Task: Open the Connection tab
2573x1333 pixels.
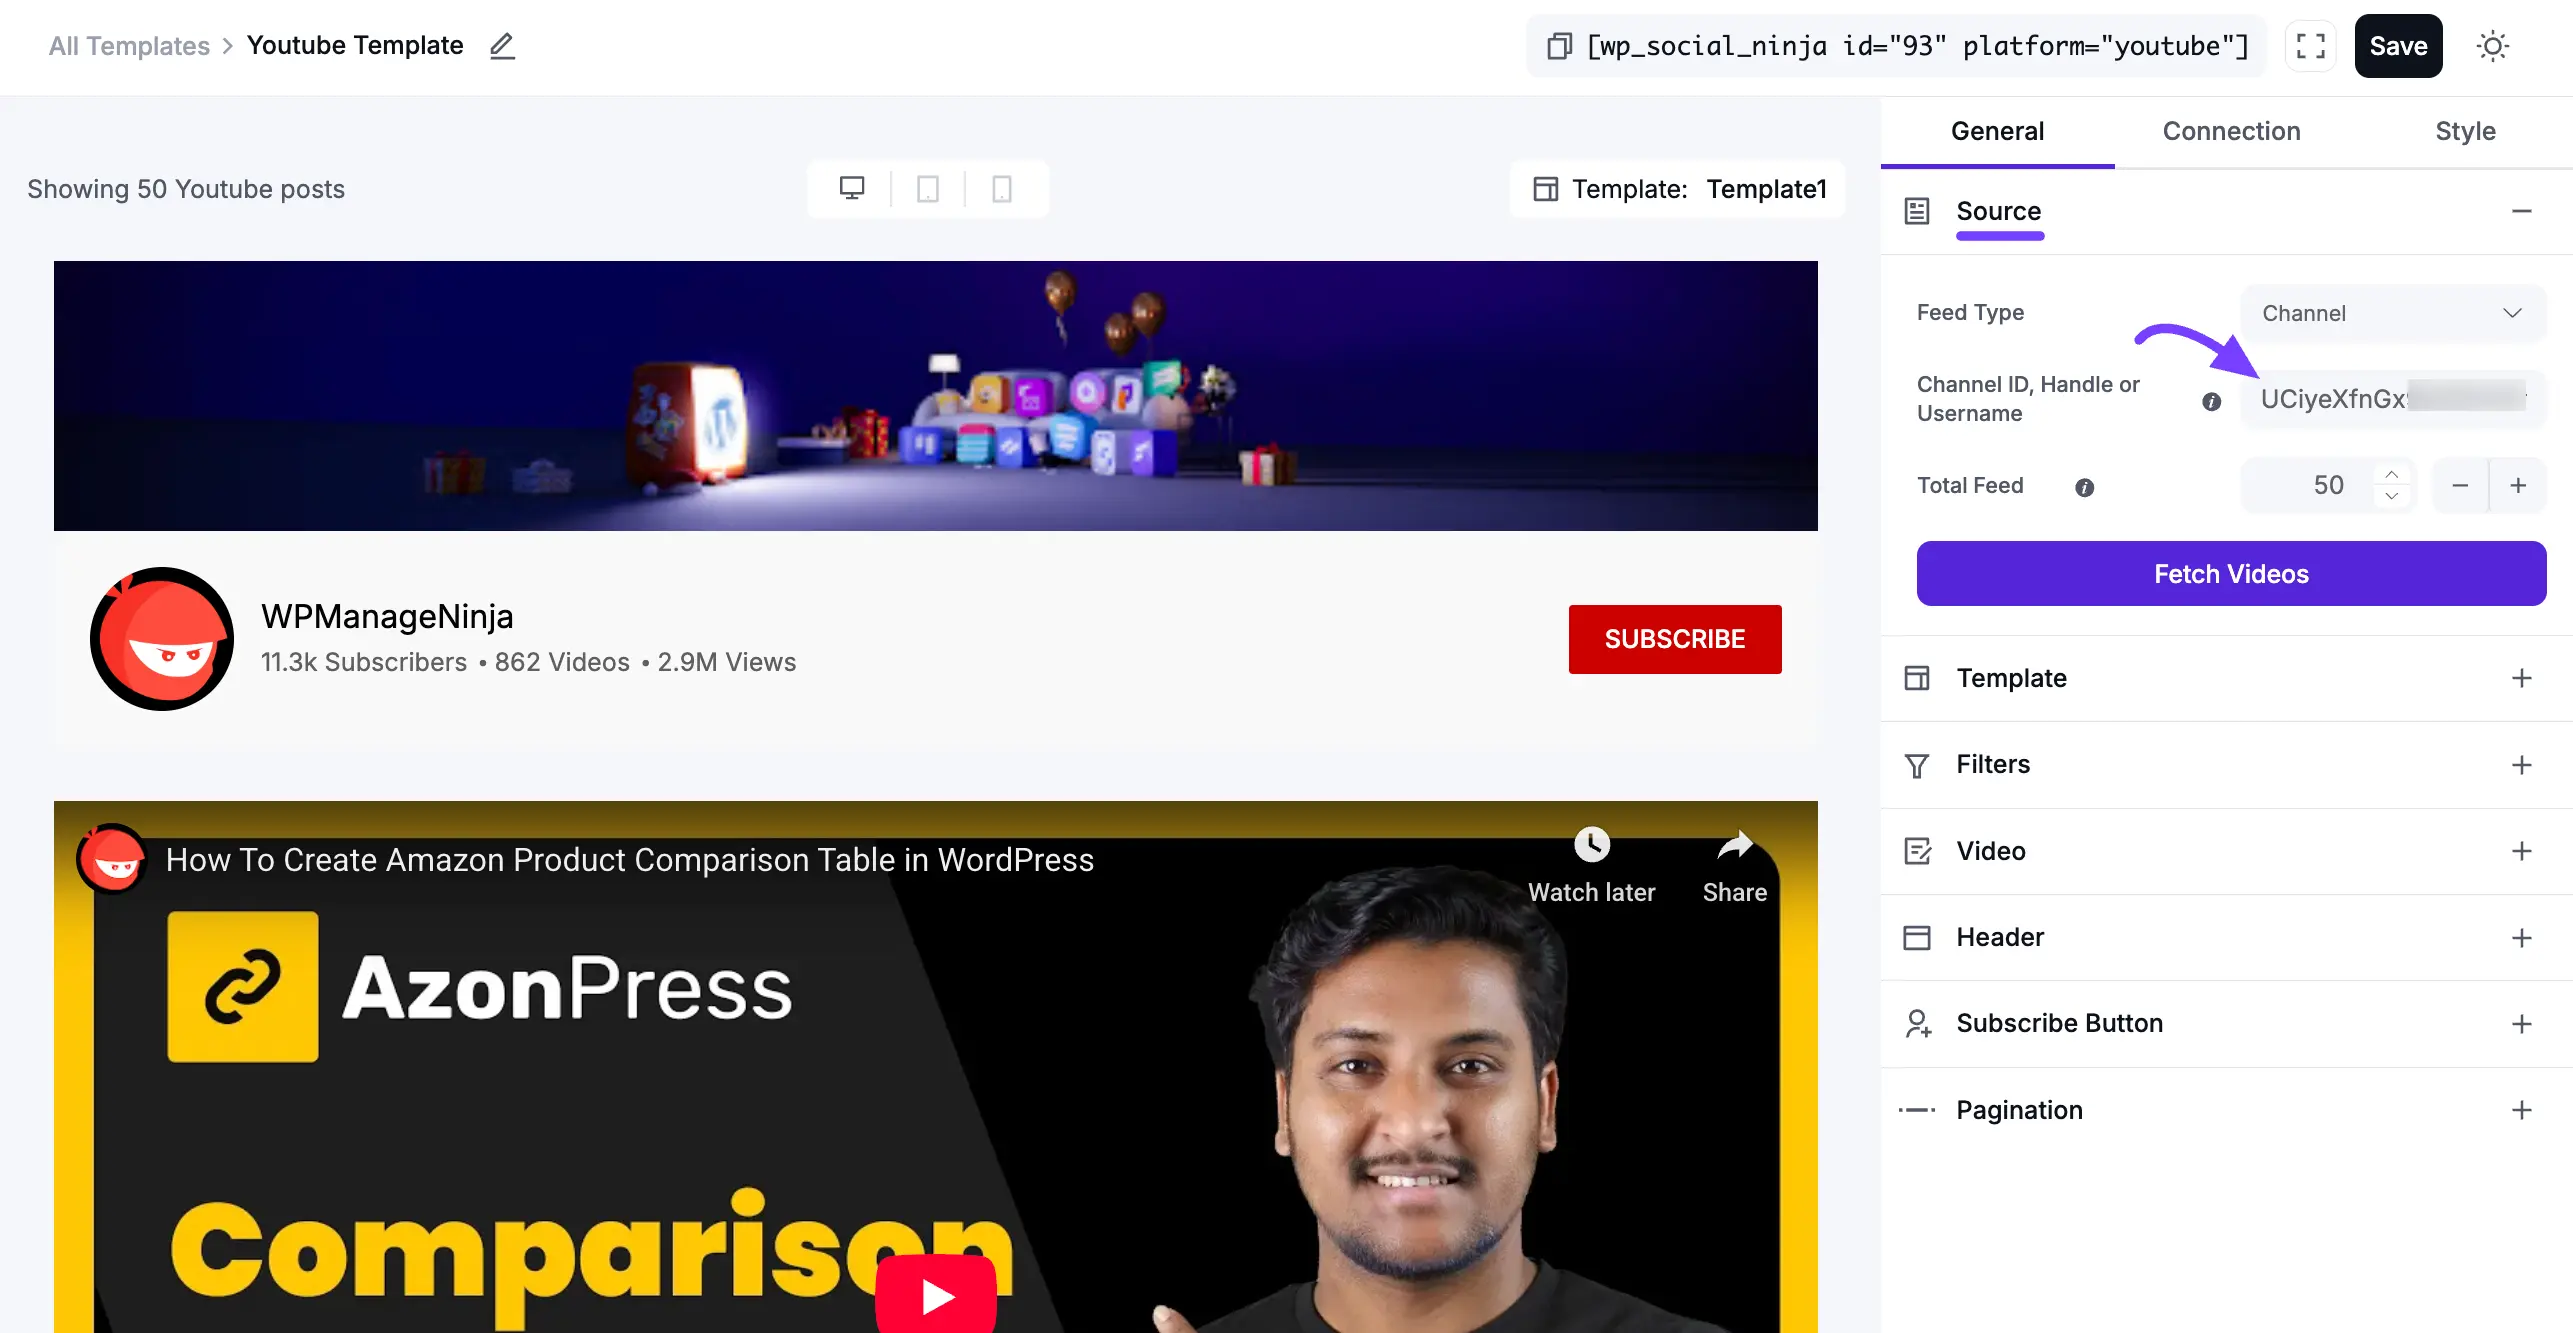Action: coord(2231,131)
